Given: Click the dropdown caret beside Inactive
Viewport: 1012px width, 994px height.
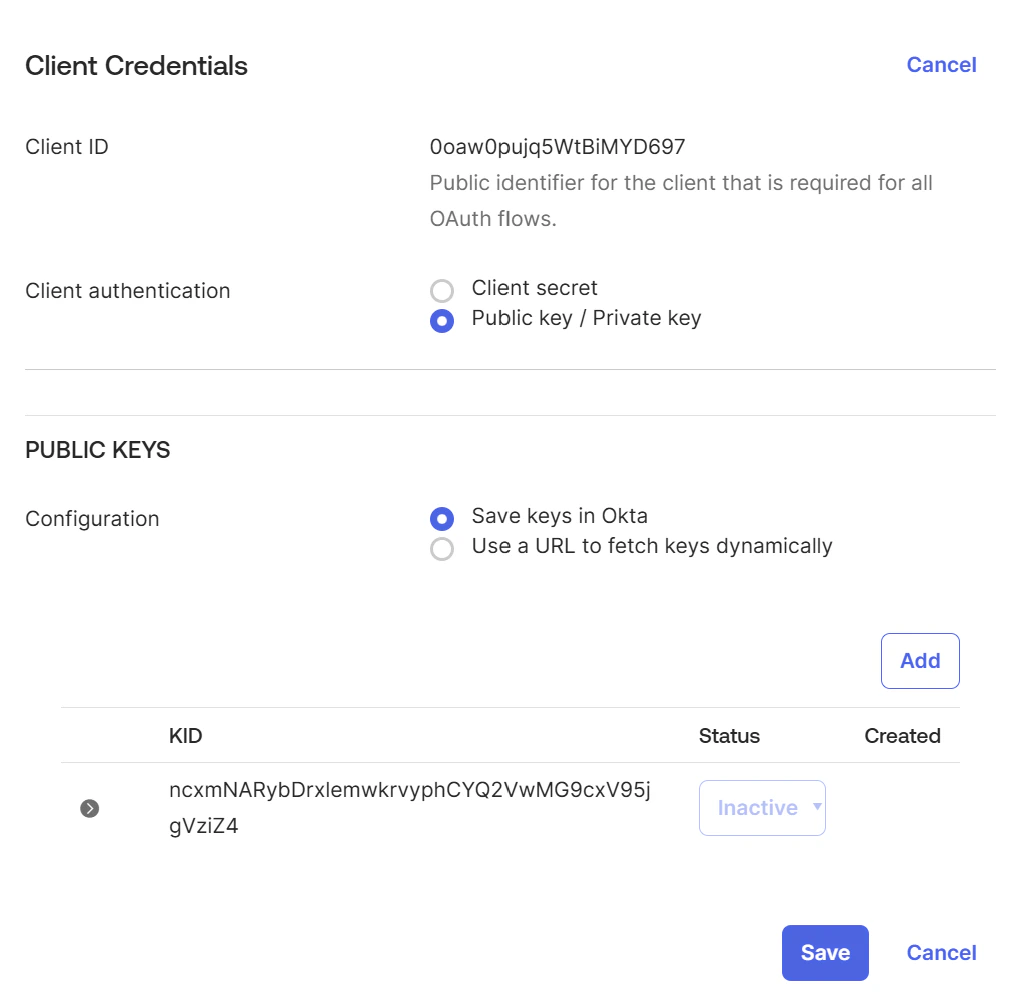Looking at the screenshot, I should coord(816,807).
